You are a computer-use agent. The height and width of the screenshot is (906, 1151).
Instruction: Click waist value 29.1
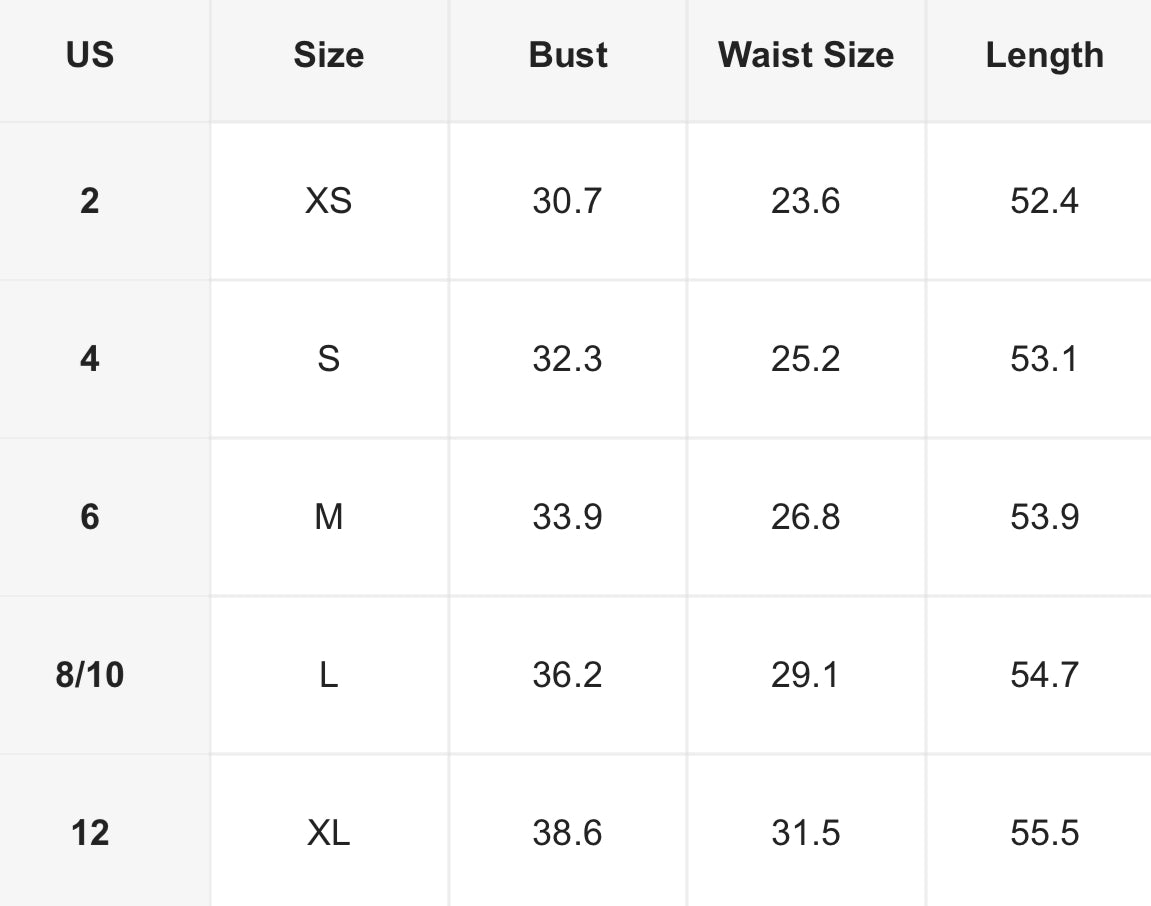pyautogui.click(x=805, y=675)
